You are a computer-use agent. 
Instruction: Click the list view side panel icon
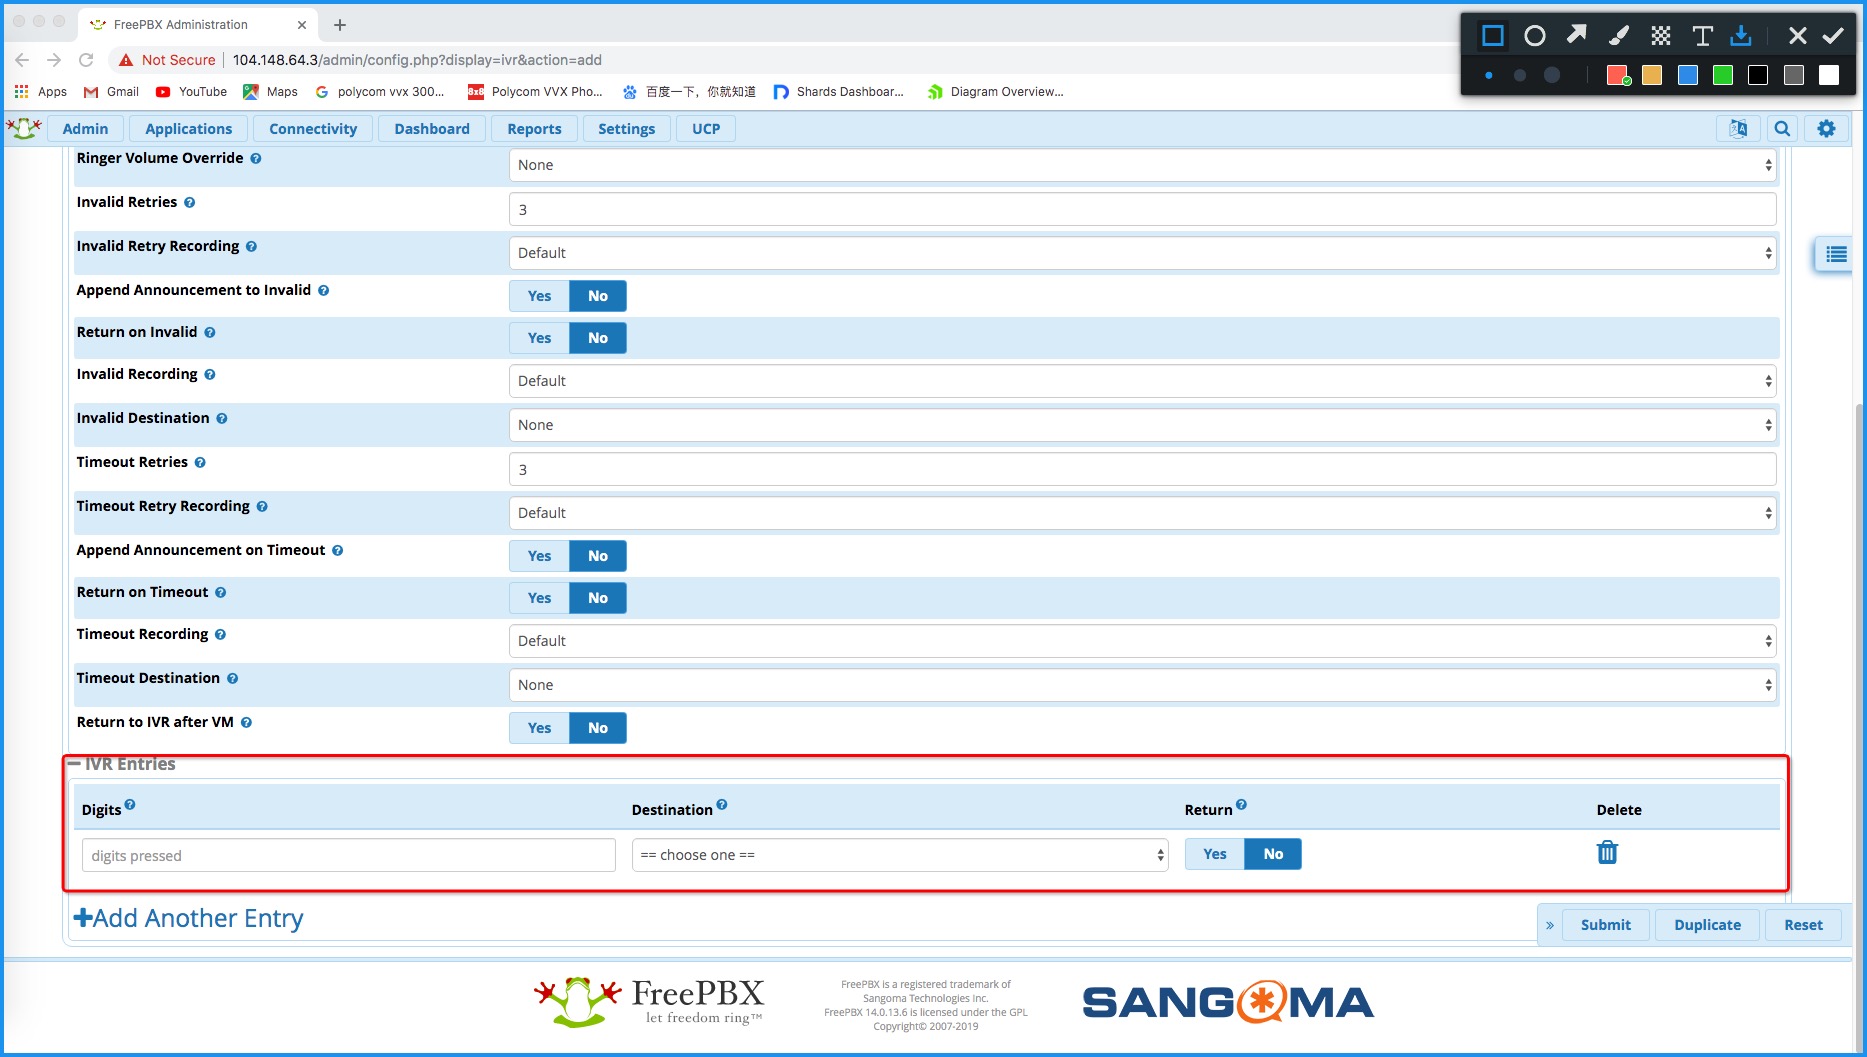pos(1836,254)
